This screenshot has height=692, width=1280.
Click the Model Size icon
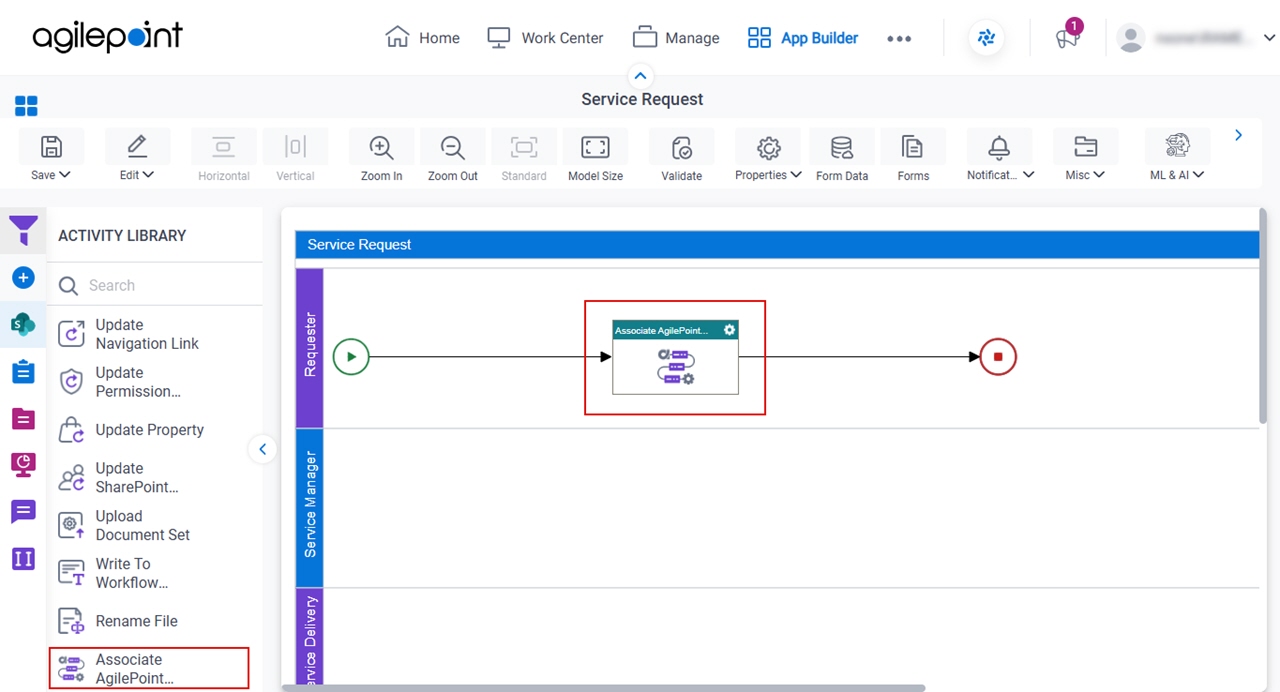click(595, 147)
